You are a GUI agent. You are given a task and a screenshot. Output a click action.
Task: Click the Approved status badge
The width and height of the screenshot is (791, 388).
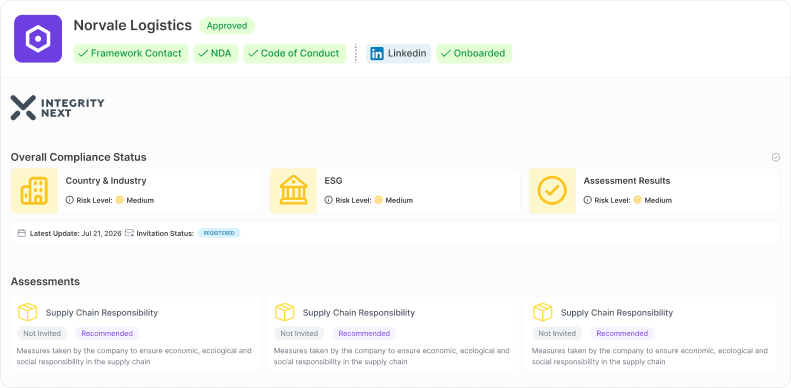click(x=227, y=26)
